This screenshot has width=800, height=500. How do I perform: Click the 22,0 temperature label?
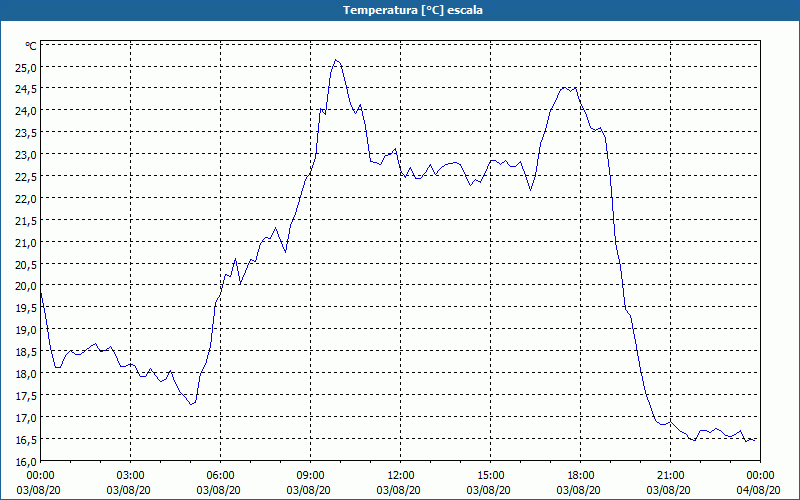27,199
